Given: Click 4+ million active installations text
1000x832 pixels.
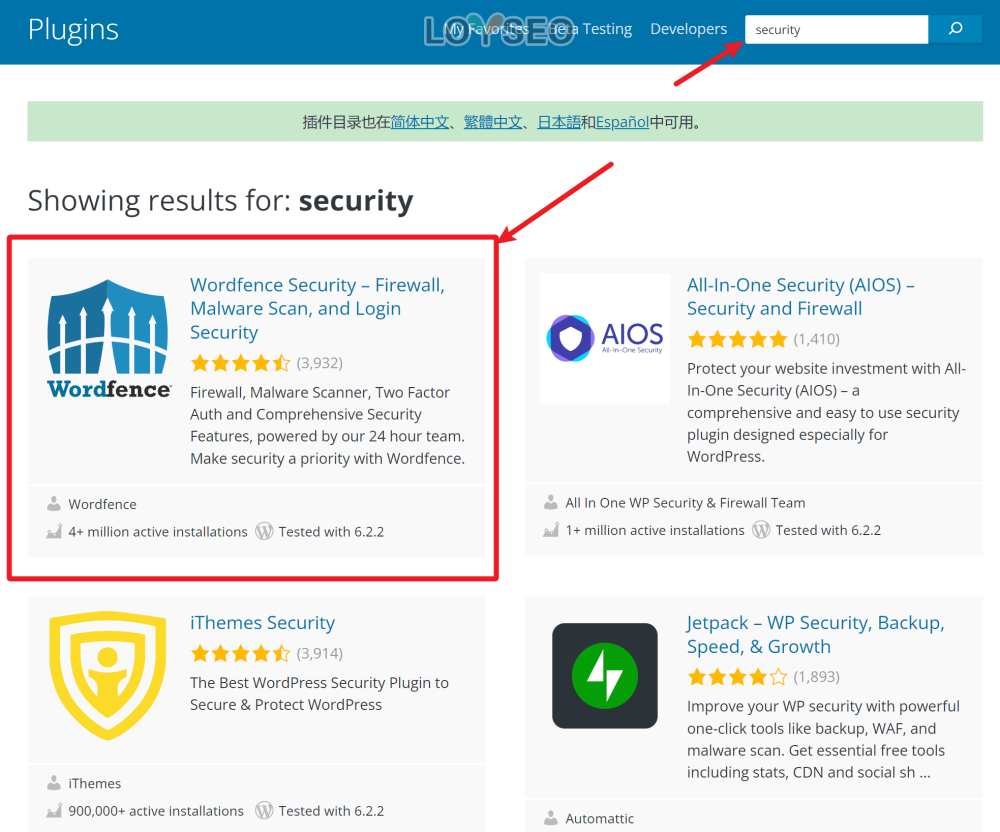Looking at the screenshot, I should 158,532.
